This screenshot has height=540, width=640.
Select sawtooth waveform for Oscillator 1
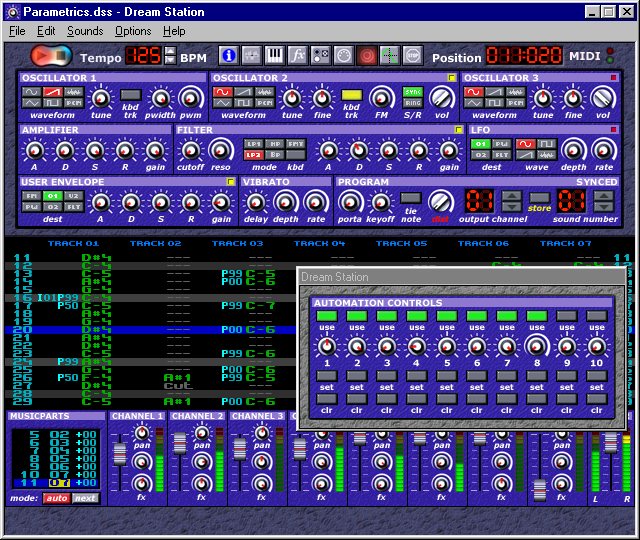pos(53,92)
